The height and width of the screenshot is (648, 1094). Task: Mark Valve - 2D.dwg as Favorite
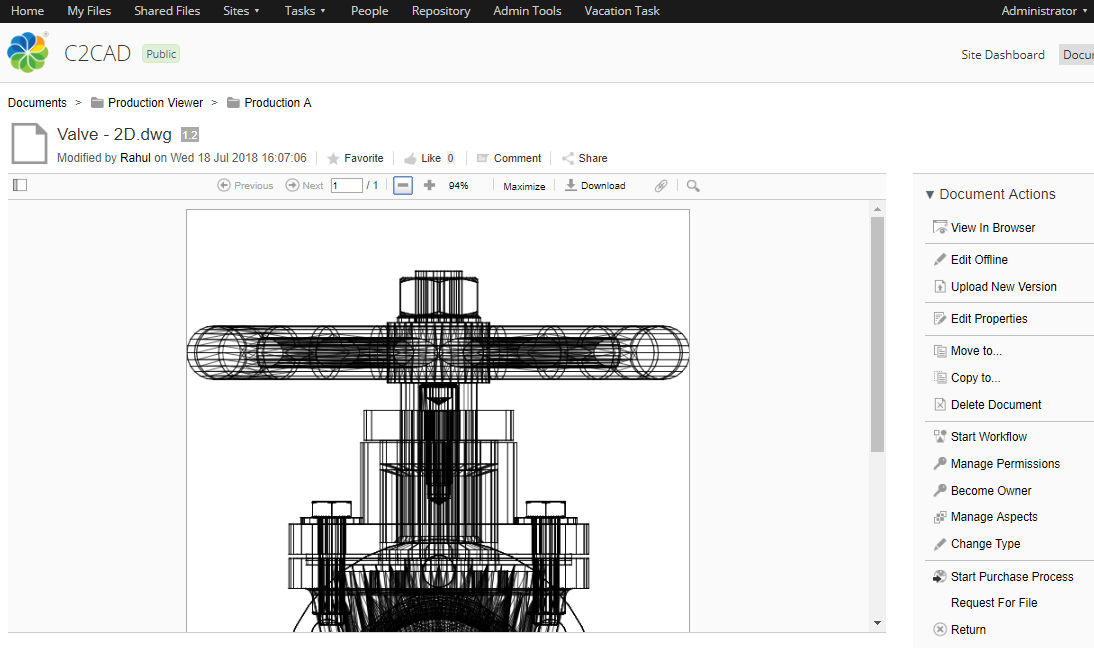tap(355, 158)
